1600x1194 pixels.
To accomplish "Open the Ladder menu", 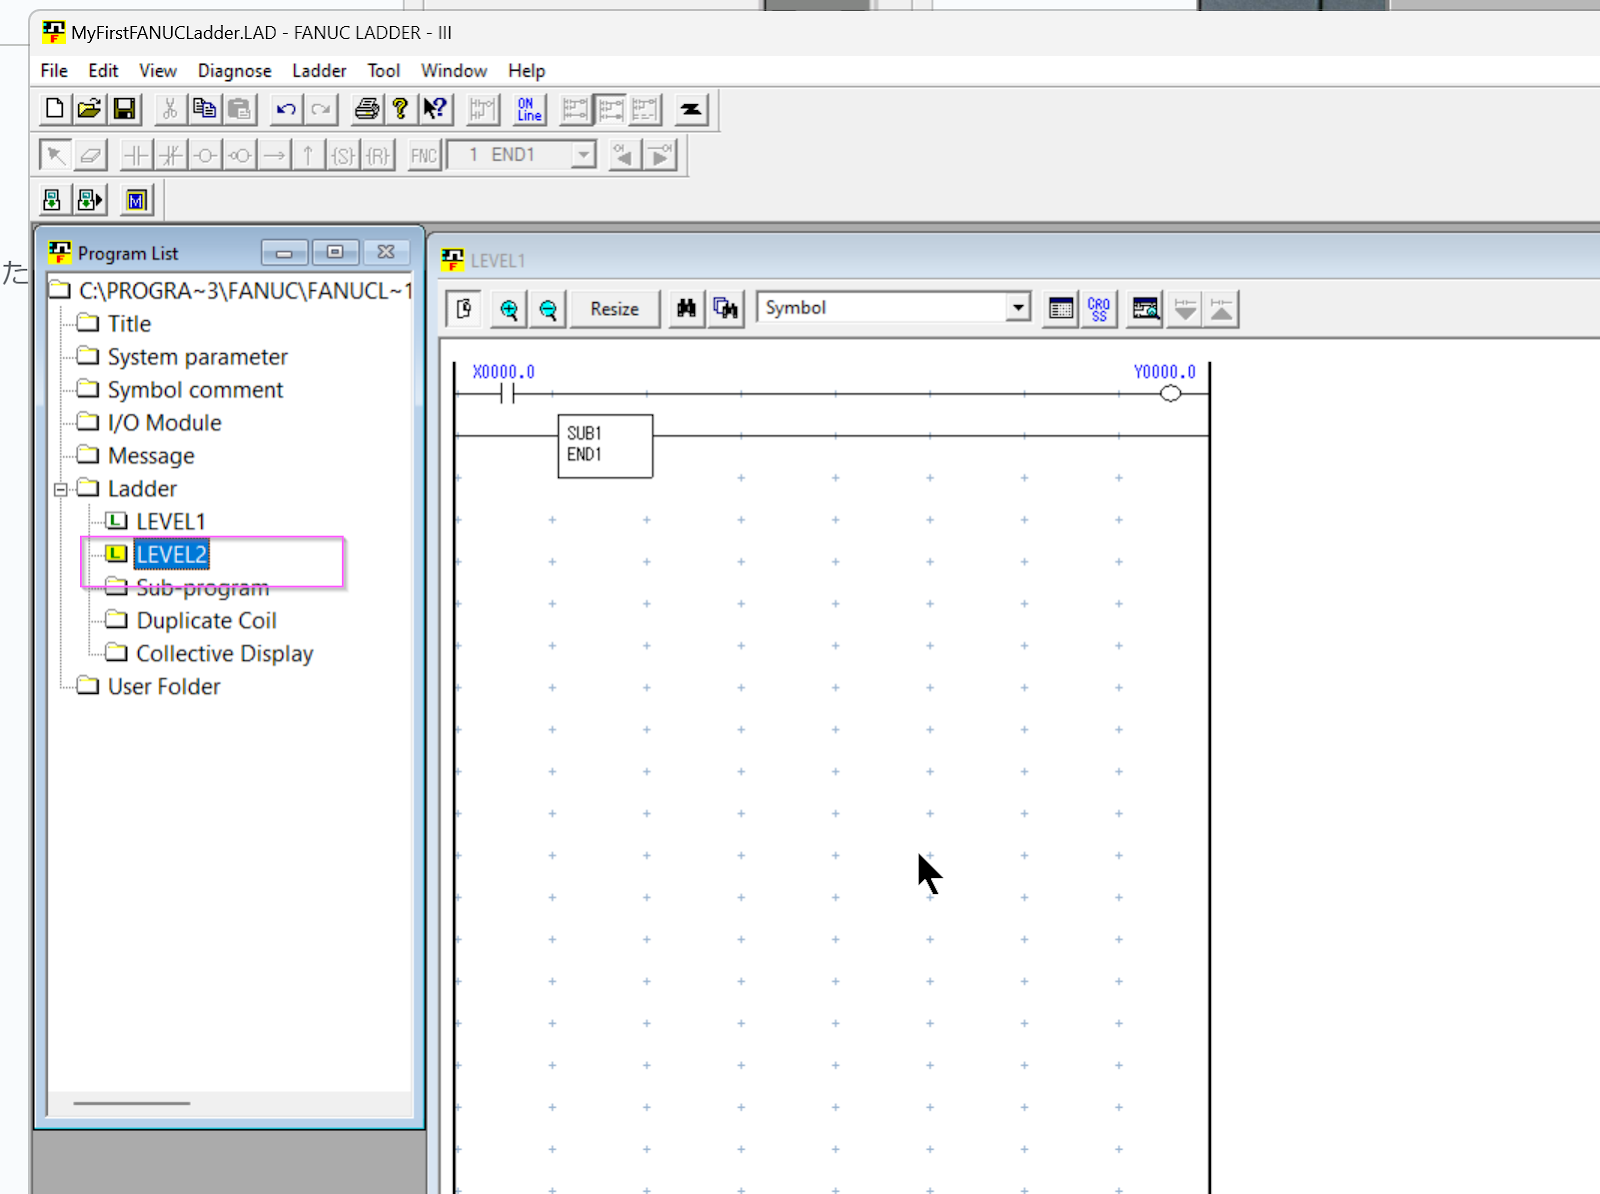I will point(319,71).
